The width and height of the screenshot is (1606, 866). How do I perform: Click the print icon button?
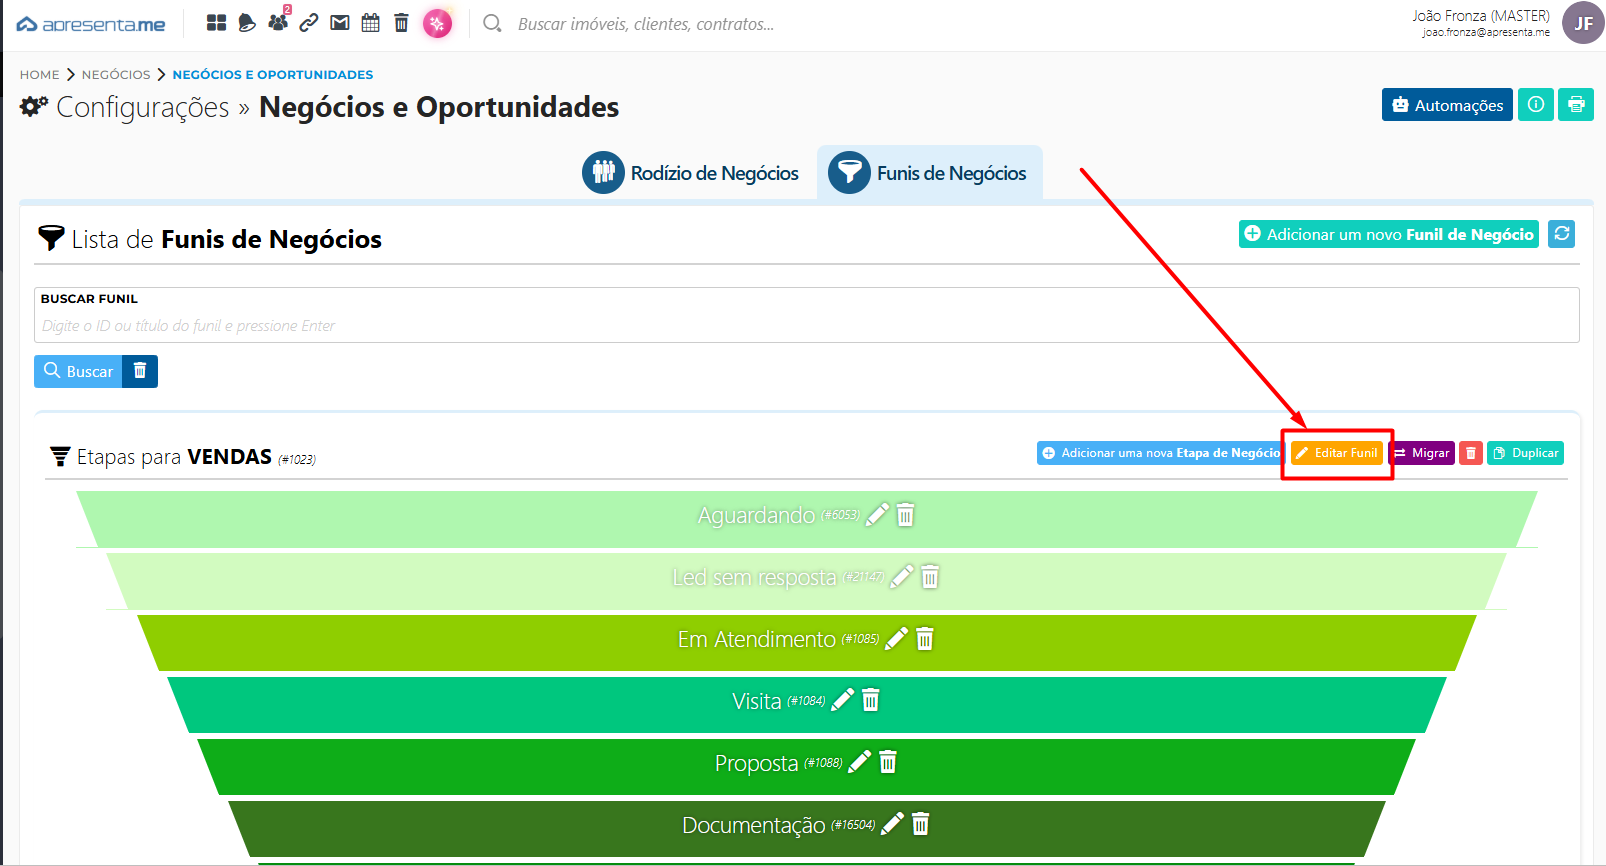point(1576,105)
